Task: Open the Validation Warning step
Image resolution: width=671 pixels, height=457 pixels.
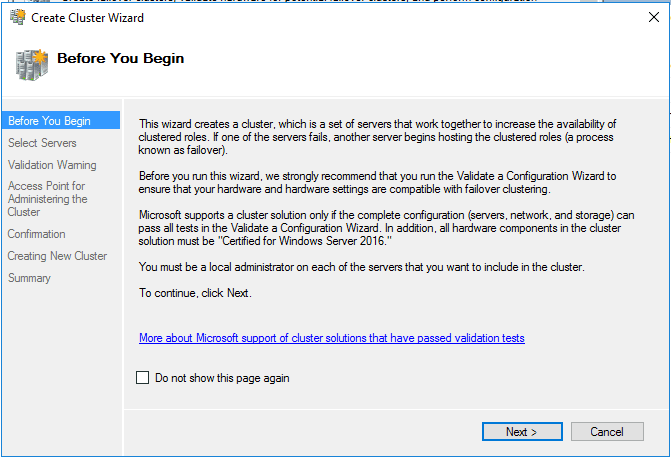Action: pyautogui.click(x=52, y=165)
